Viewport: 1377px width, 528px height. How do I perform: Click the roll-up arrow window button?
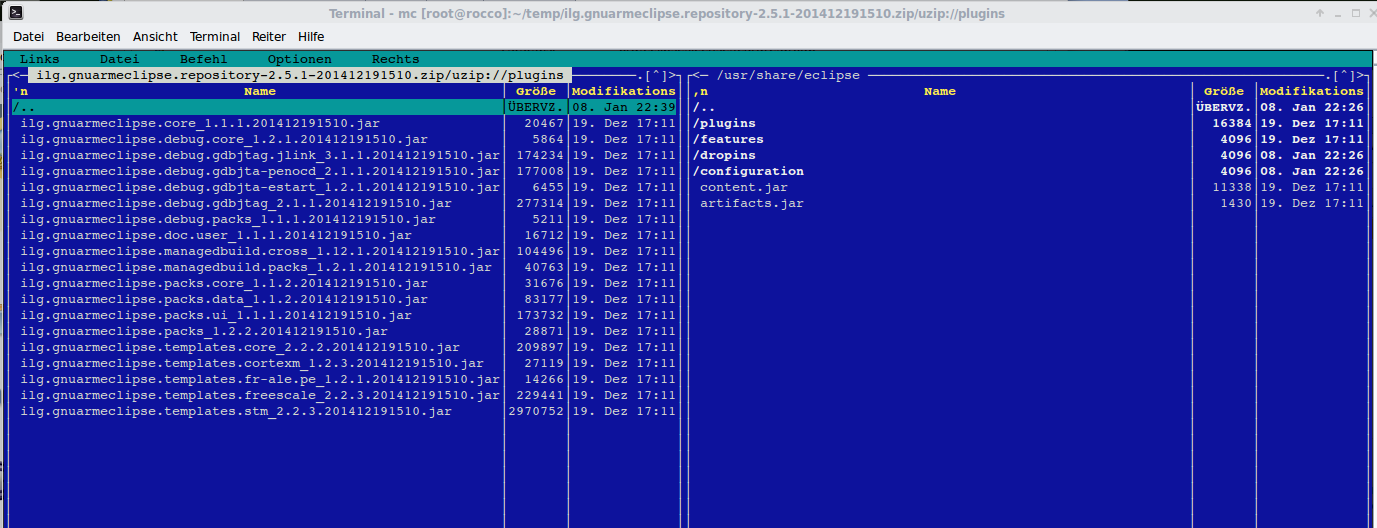click(x=1320, y=14)
